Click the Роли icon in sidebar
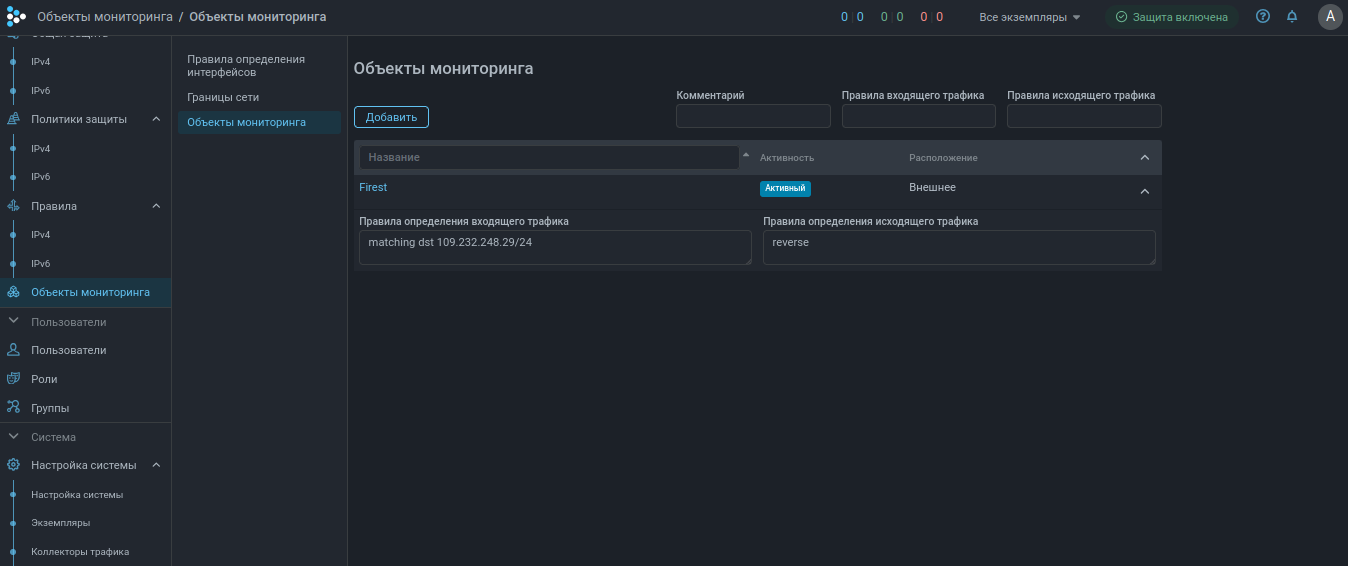Image resolution: width=1348 pixels, height=566 pixels. coord(13,379)
